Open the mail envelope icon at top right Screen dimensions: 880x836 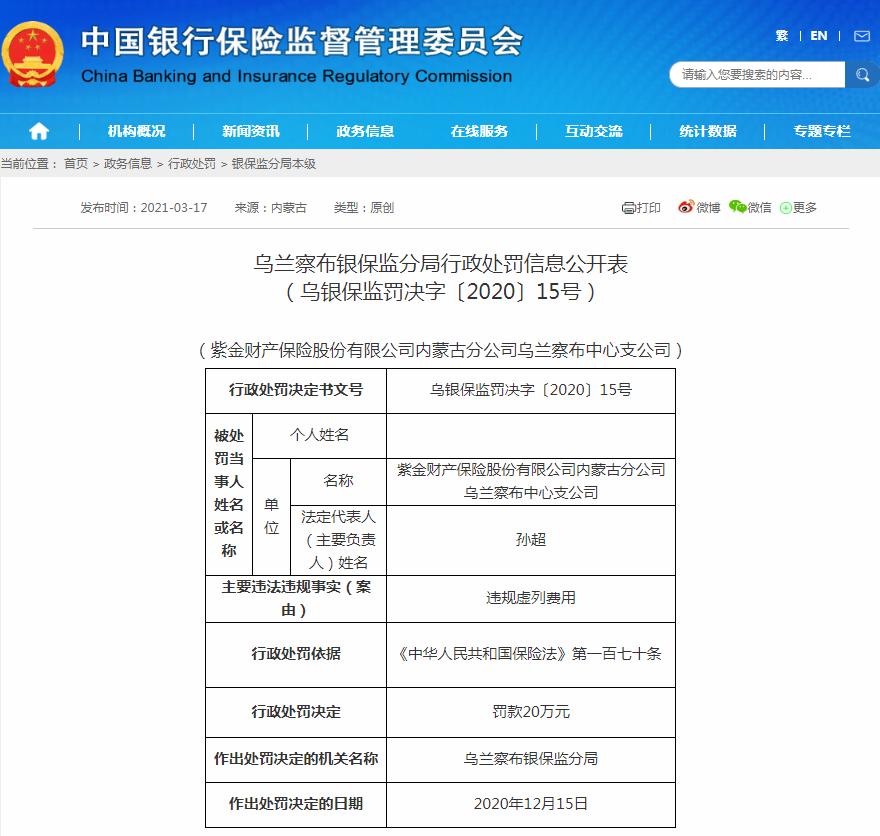click(862, 35)
